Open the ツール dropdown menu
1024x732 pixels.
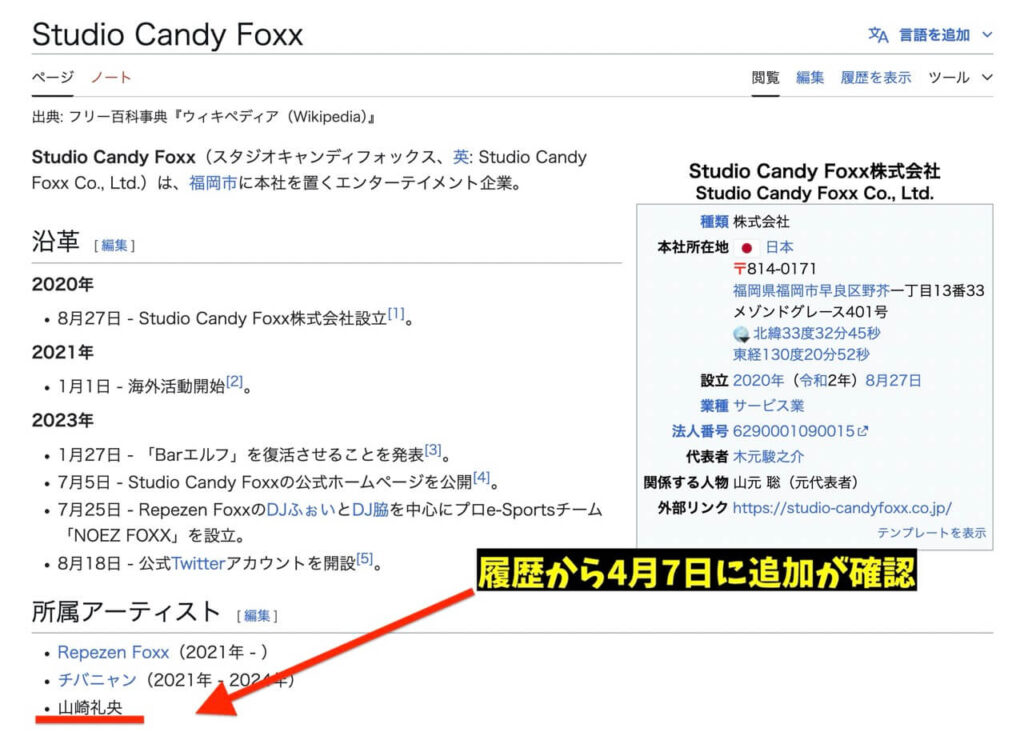click(x=949, y=78)
